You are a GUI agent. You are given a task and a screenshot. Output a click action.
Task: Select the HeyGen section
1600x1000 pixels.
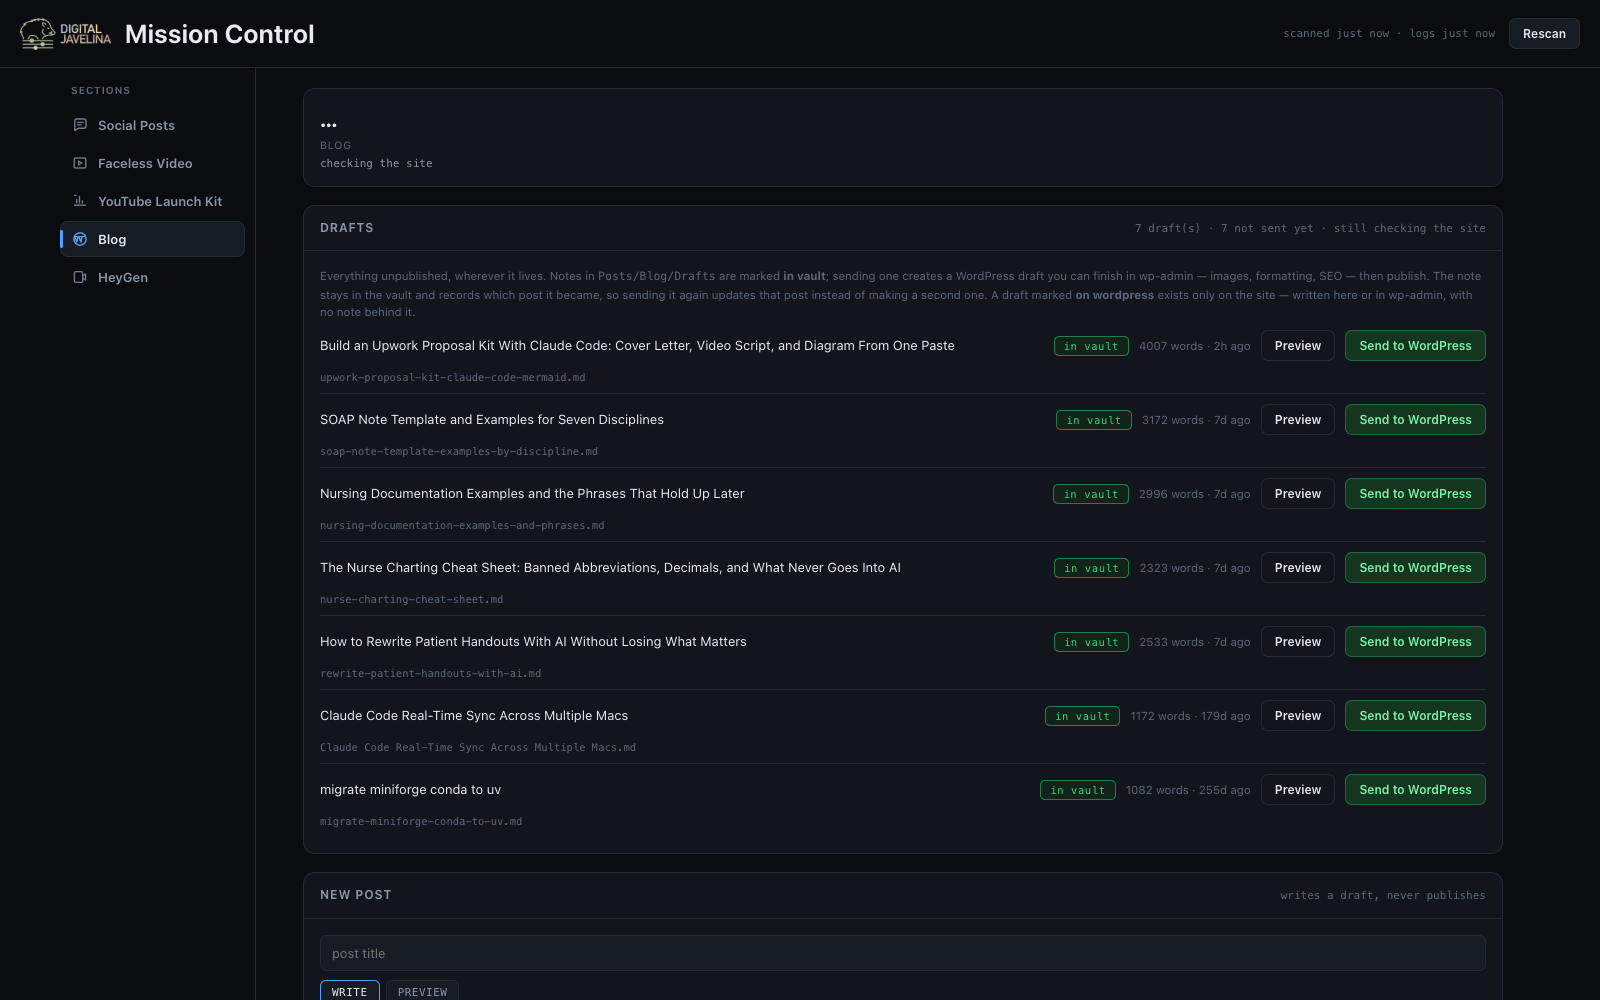point(152,277)
